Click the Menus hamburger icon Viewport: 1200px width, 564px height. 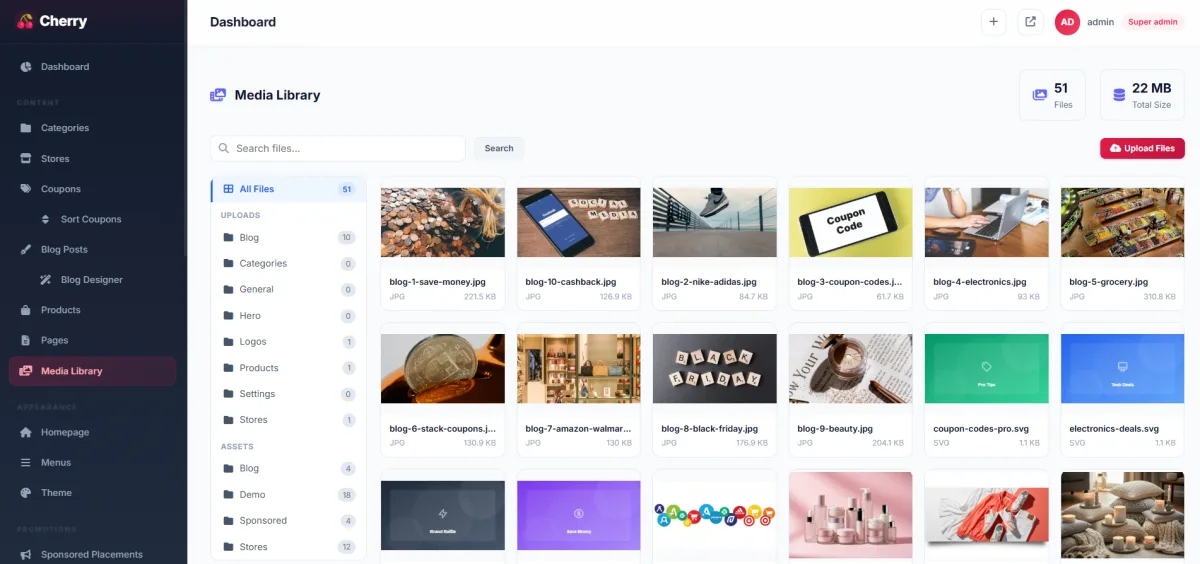pyautogui.click(x=26, y=462)
